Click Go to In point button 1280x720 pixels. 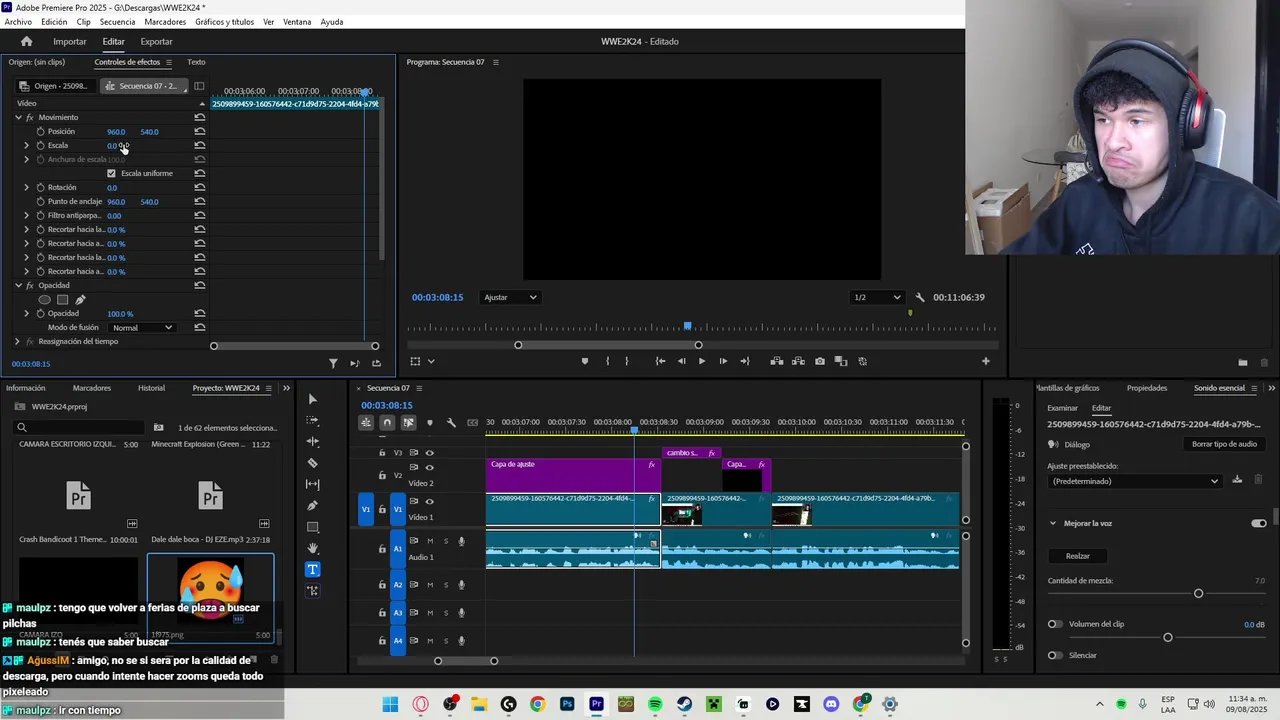(660, 361)
